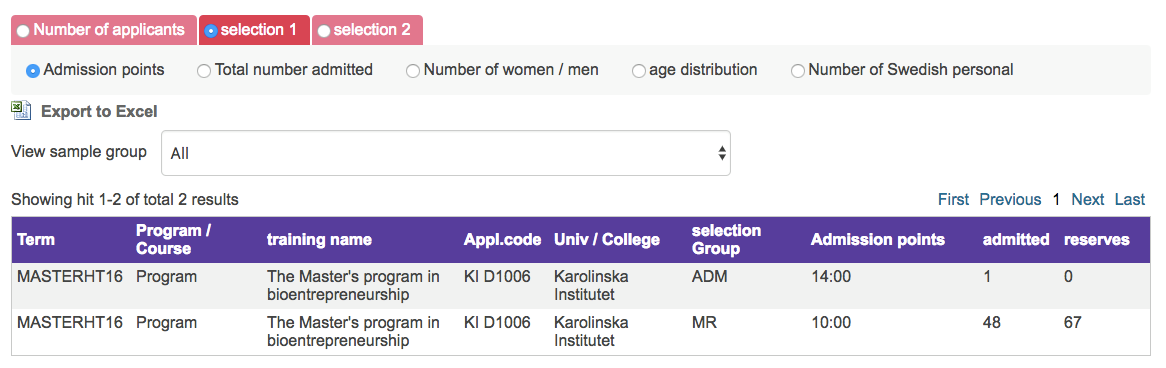The height and width of the screenshot is (368, 1166).
Task: Open the View sample group dropdown
Action: (x=445, y=153)
